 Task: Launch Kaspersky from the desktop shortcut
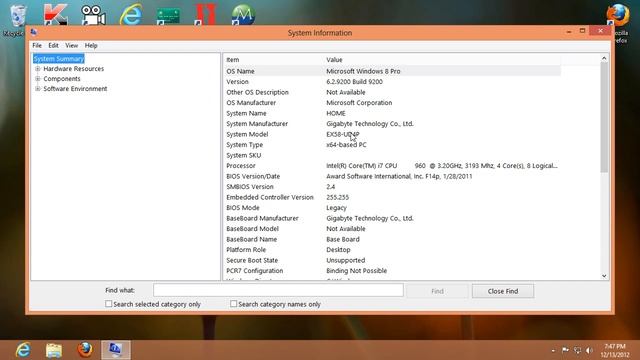[x=55, y=15]
